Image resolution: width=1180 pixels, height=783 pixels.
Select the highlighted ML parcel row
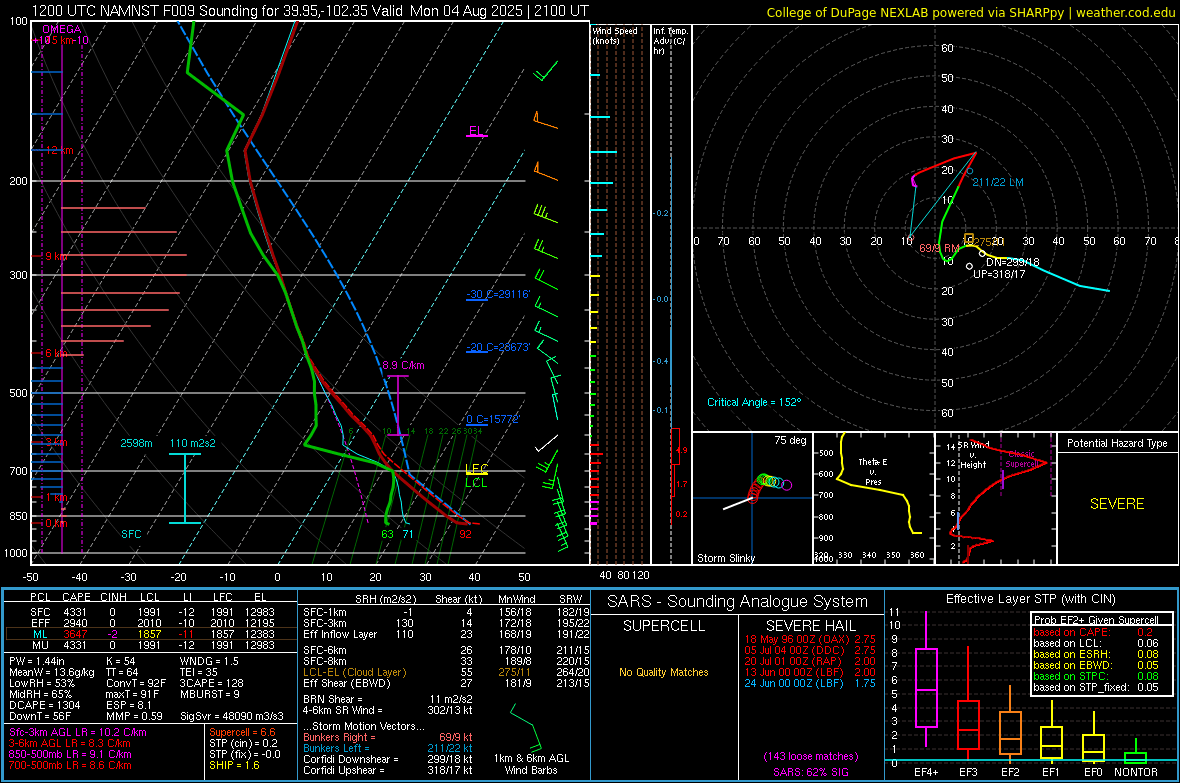151,634
